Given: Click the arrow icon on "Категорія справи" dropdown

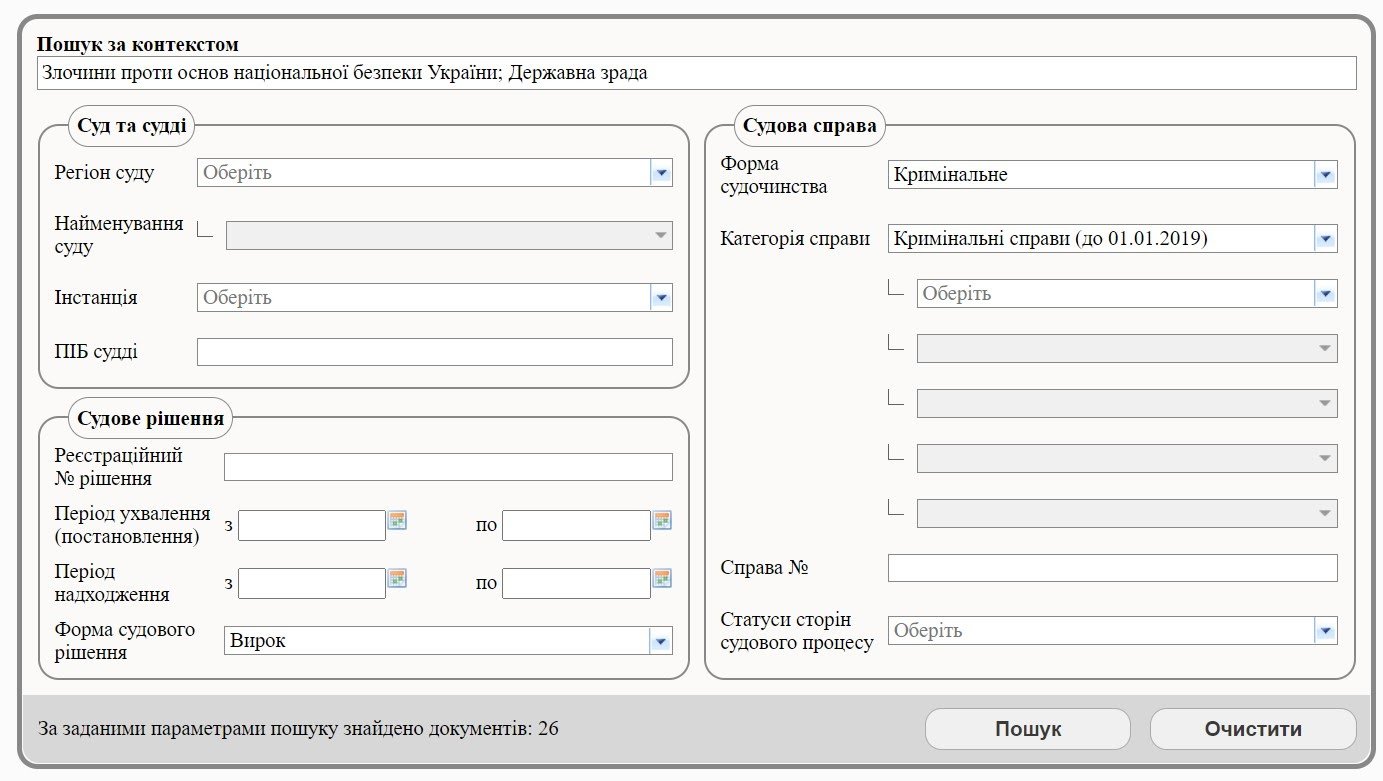Looking at the screenshot, I should (1326, 238).
